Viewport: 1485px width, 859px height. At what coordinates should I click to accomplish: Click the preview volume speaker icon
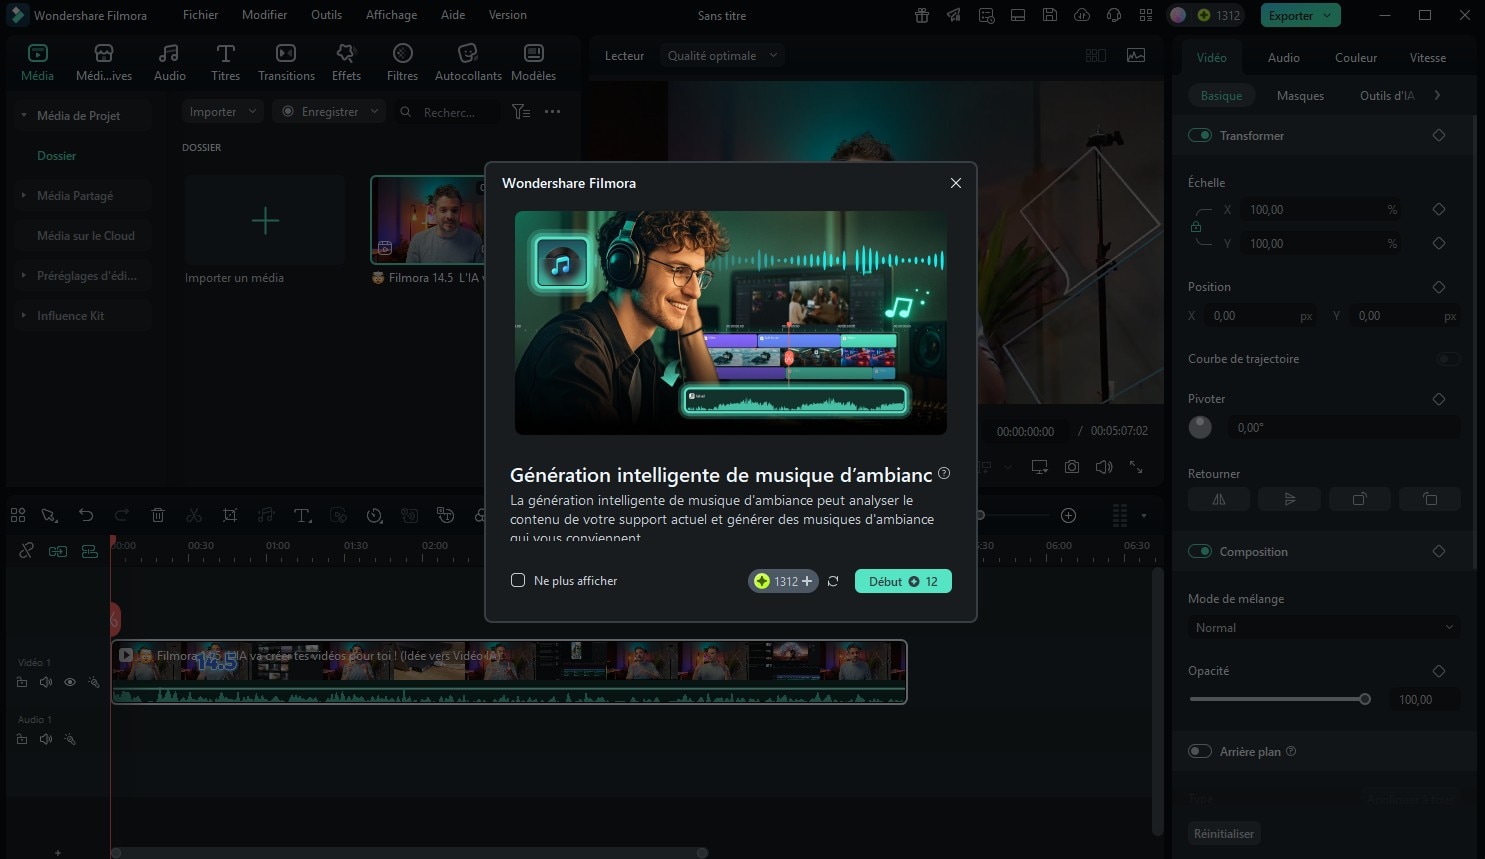point(1104,467)
